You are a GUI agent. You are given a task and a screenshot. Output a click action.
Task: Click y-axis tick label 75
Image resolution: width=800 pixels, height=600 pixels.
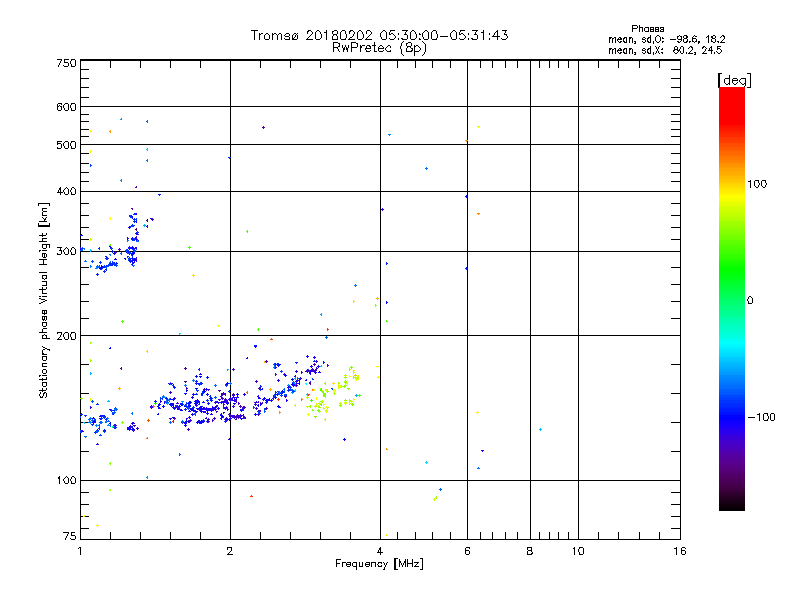click(x=70, y=536)
